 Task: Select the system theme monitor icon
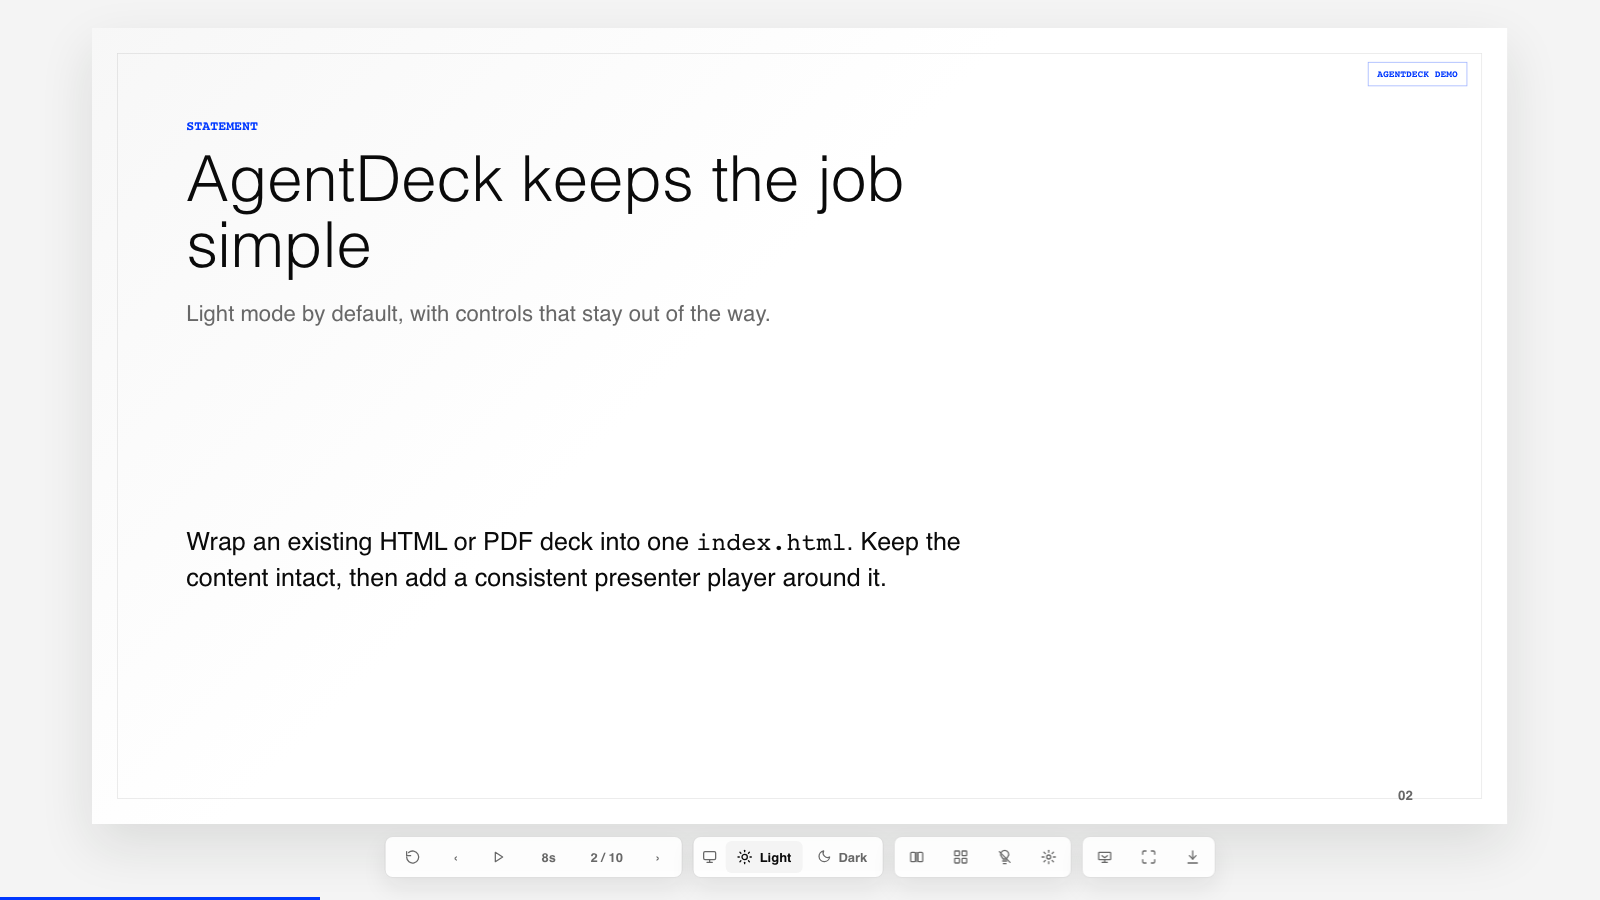click(x=710, y=857)
